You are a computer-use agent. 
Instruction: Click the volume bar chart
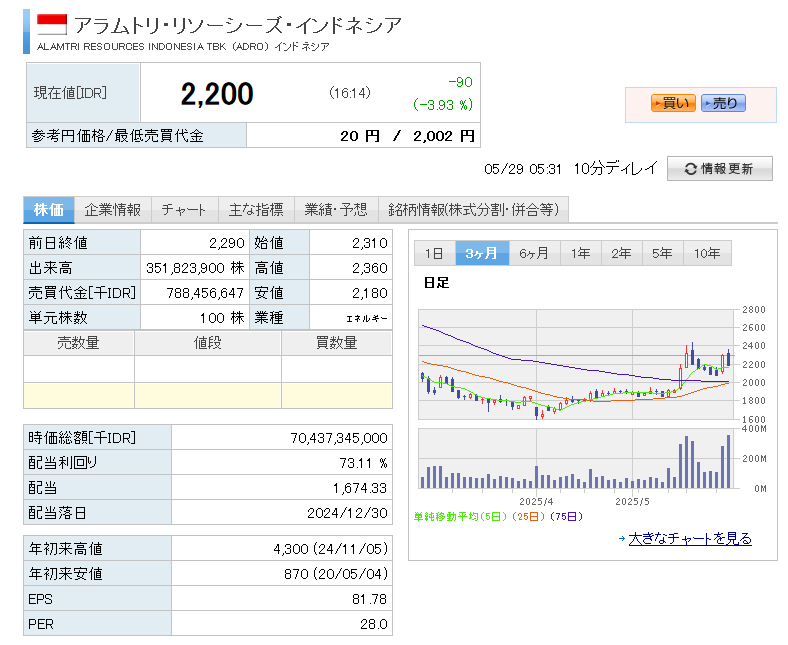click(x=576, y=458)
